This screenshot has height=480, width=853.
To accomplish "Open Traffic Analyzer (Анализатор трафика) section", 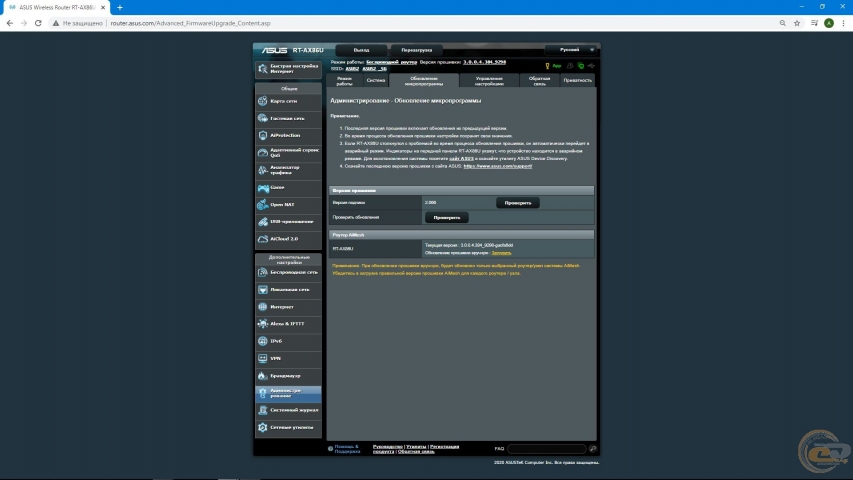I will coord(288,170).
